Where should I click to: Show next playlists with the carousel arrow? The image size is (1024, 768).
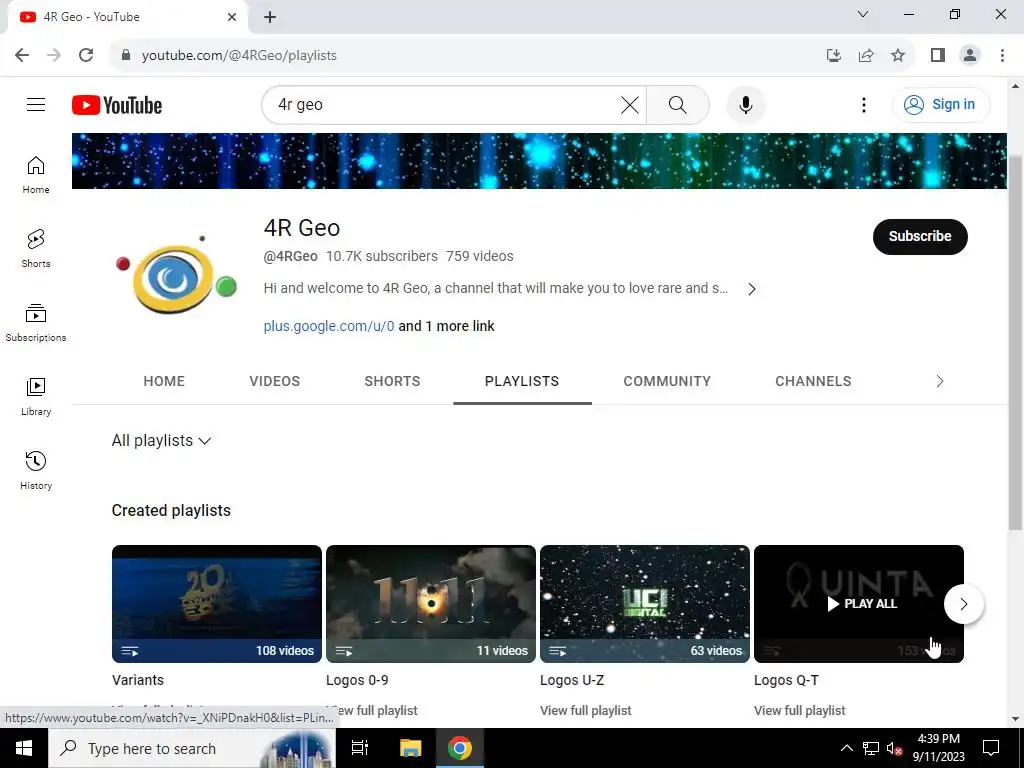click(963, 604)
